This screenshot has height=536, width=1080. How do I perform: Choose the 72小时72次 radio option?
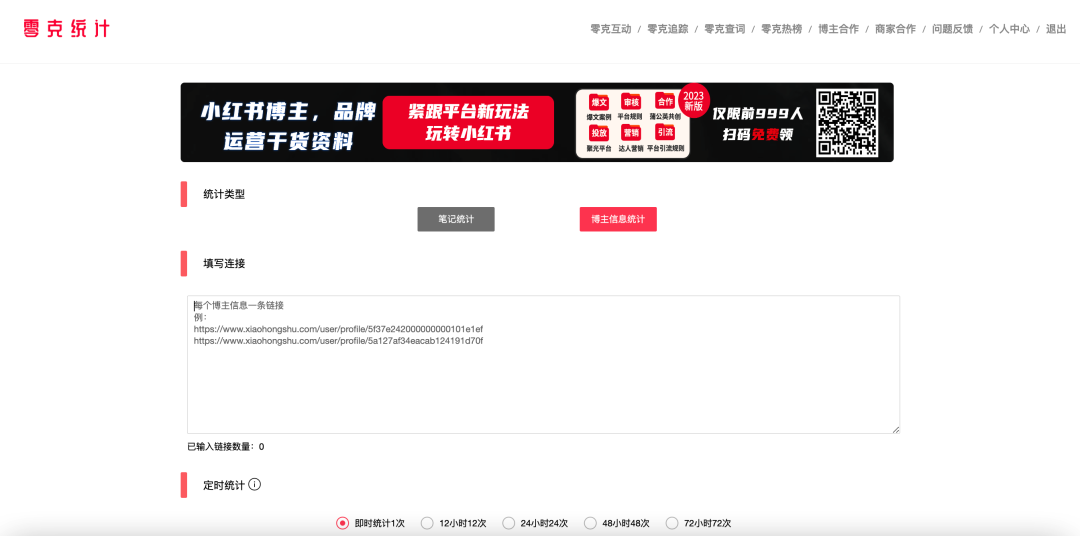pos(672,523)
